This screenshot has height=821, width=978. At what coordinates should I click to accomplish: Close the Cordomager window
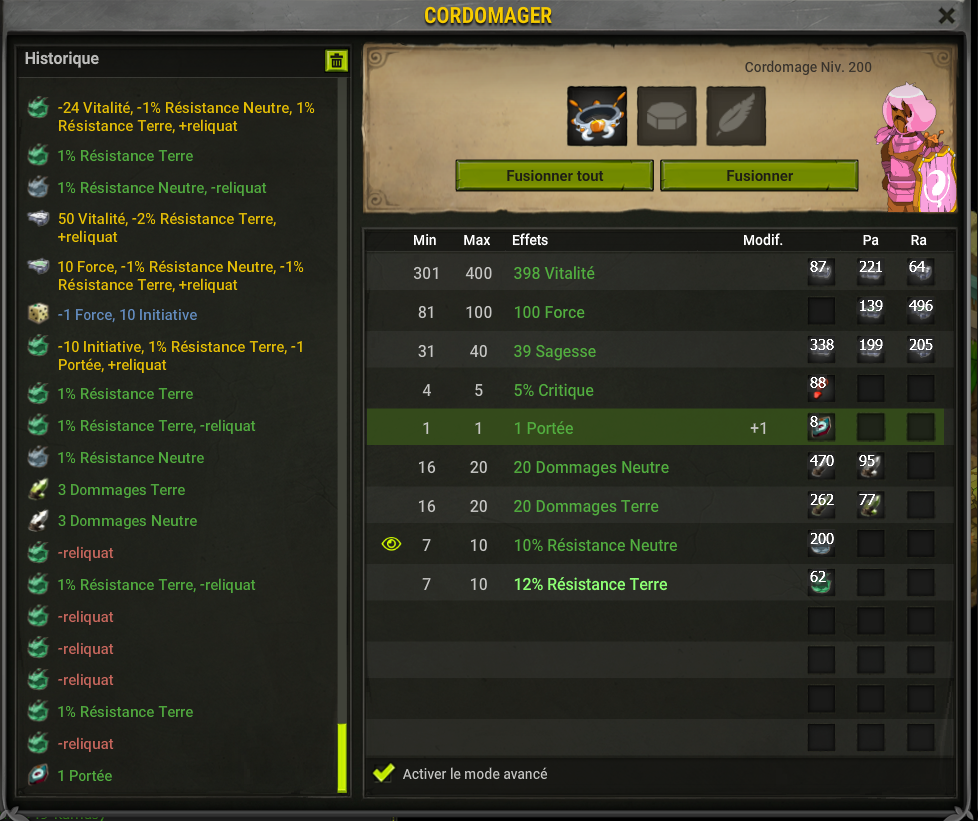pyautogui.click(x=946, y=16)
